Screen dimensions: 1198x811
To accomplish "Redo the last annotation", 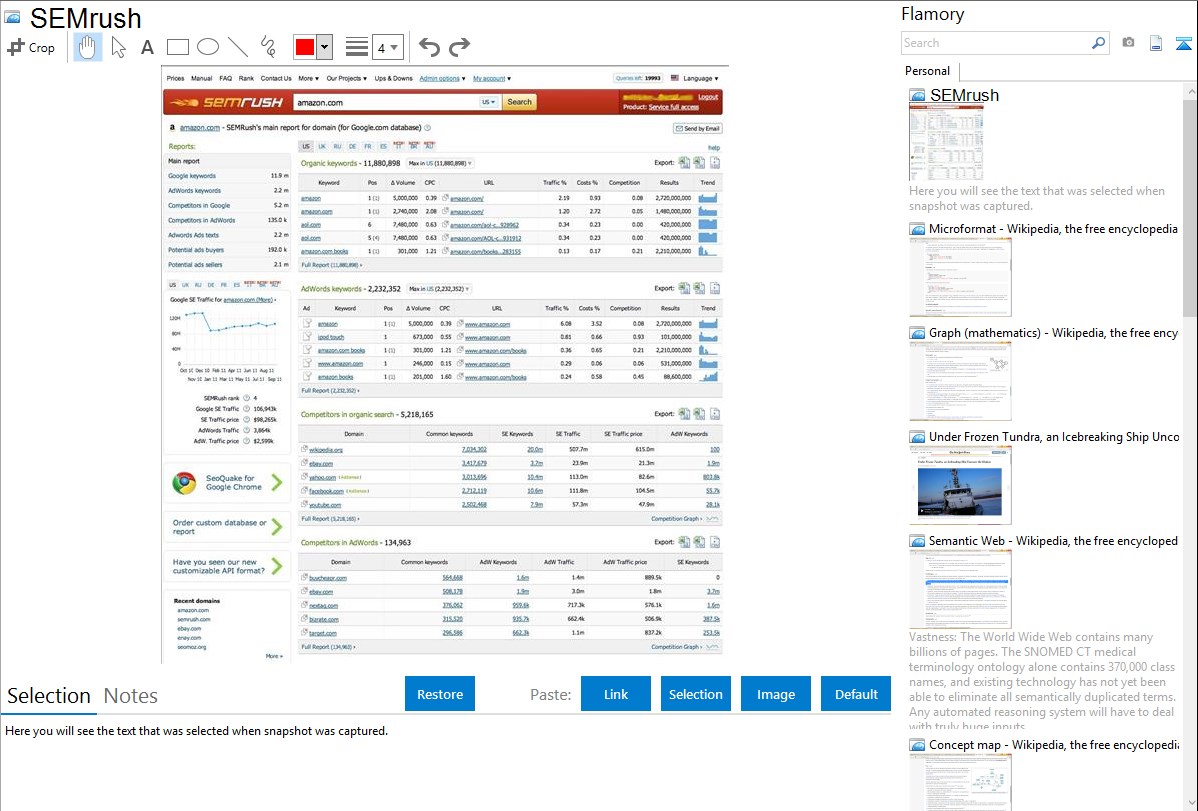I will point(459,47).
